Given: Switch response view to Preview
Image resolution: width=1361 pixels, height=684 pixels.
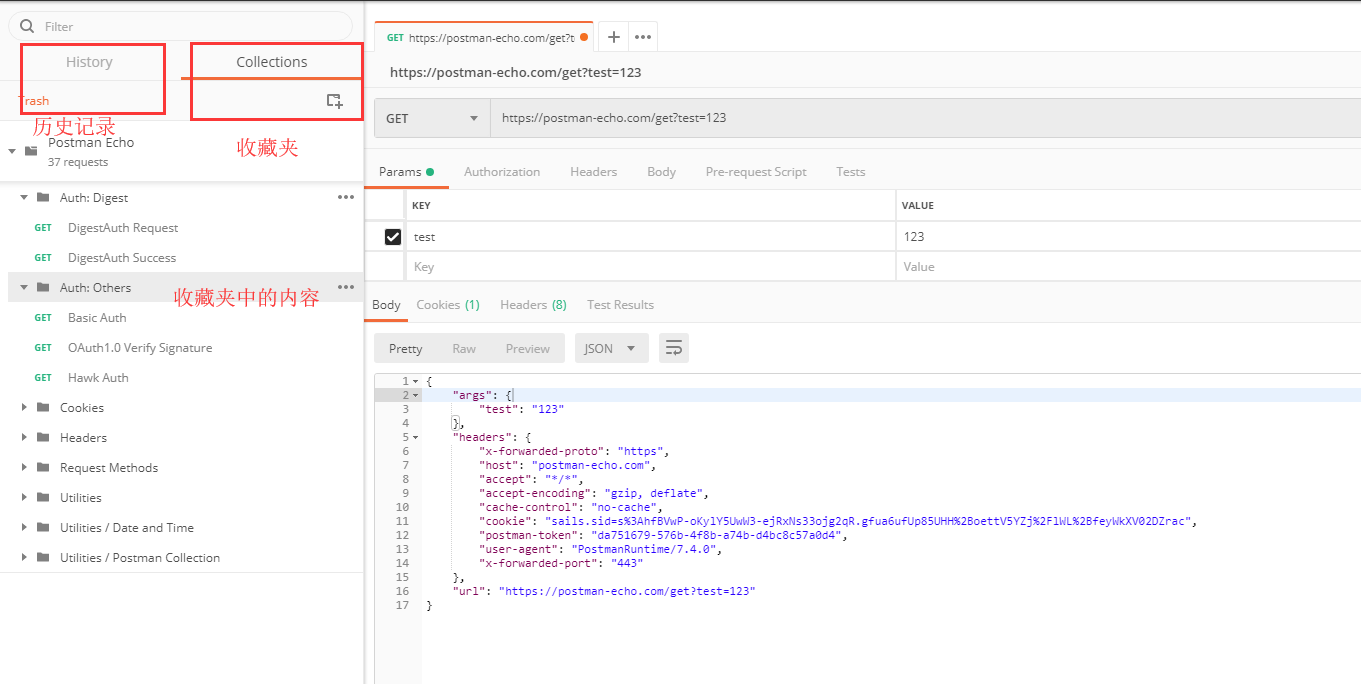Looking at the screenshot, I should (528, 349).
